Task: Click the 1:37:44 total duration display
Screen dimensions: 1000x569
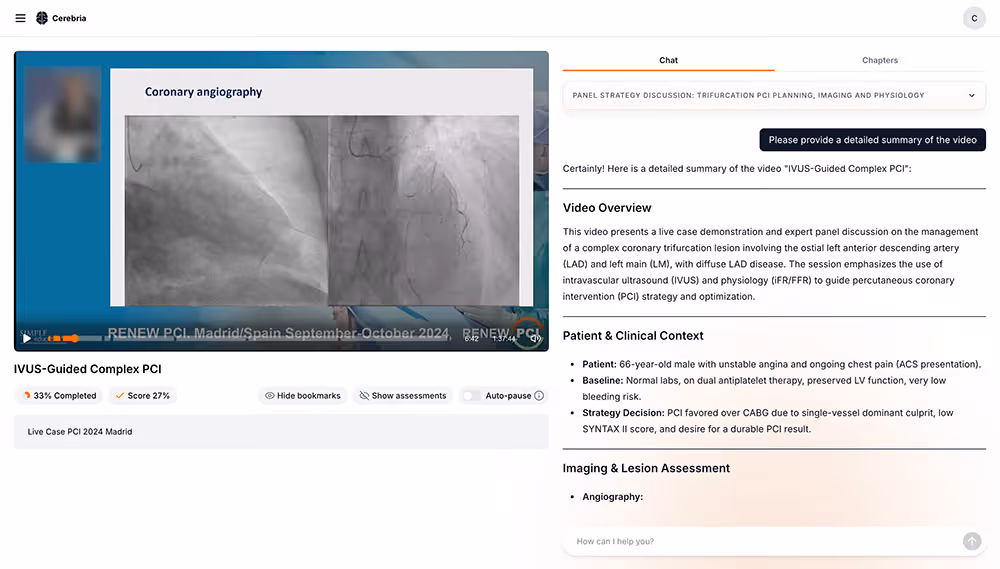Action: (x=504, y=339)
